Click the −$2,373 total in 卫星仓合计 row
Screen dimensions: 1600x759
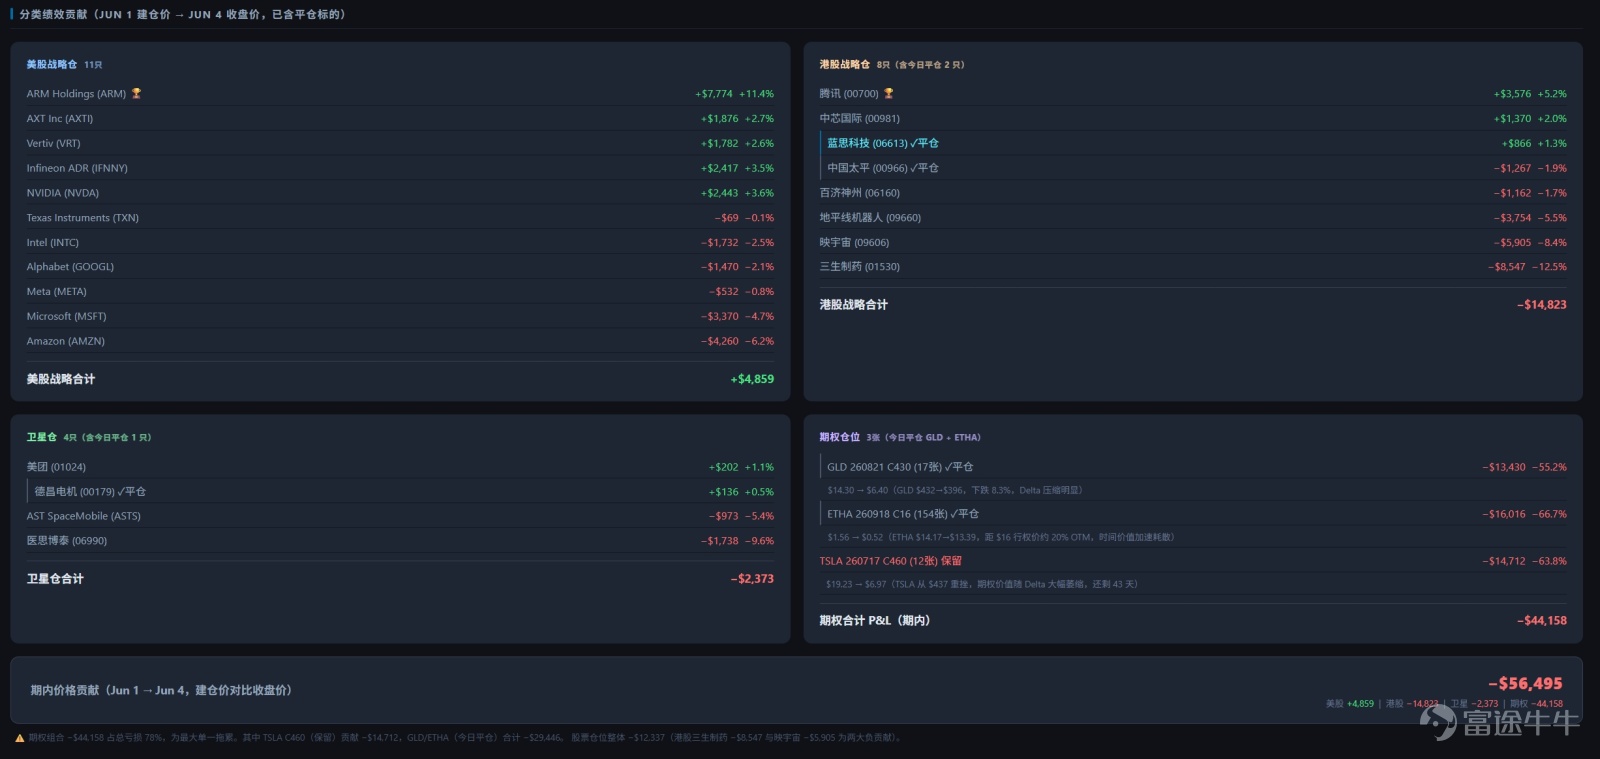752,579
